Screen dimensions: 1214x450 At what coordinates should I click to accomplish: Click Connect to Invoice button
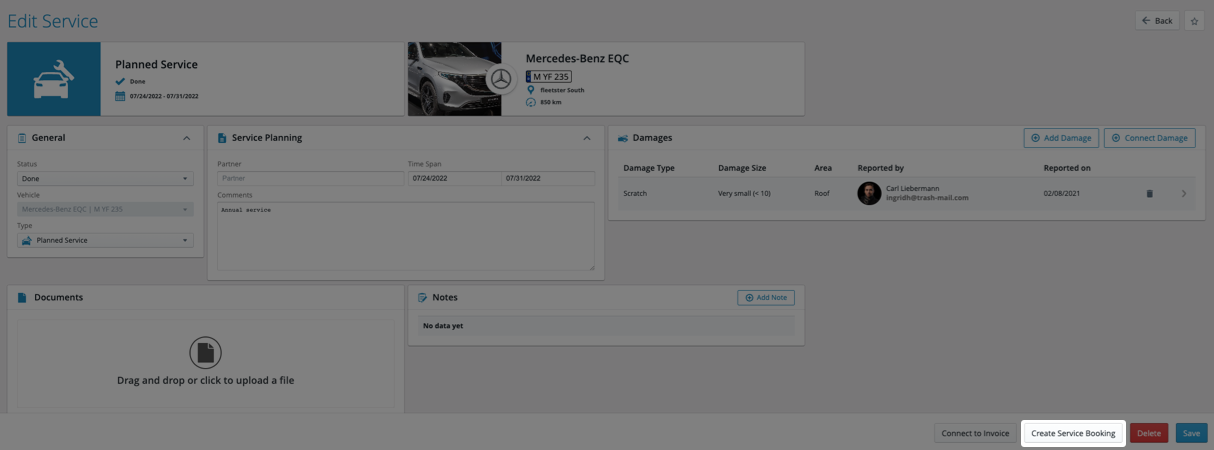click(x=975, y=433)
